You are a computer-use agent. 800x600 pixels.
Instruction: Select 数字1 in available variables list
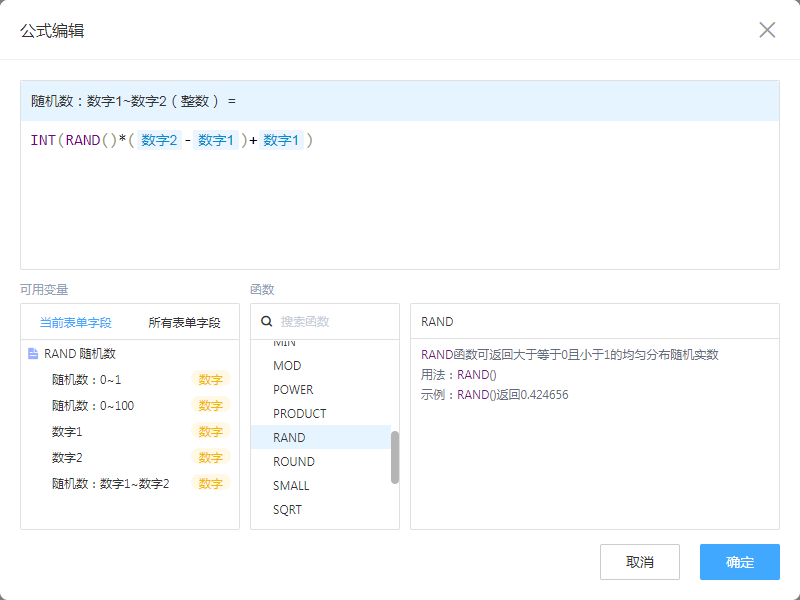coord(67,431)
